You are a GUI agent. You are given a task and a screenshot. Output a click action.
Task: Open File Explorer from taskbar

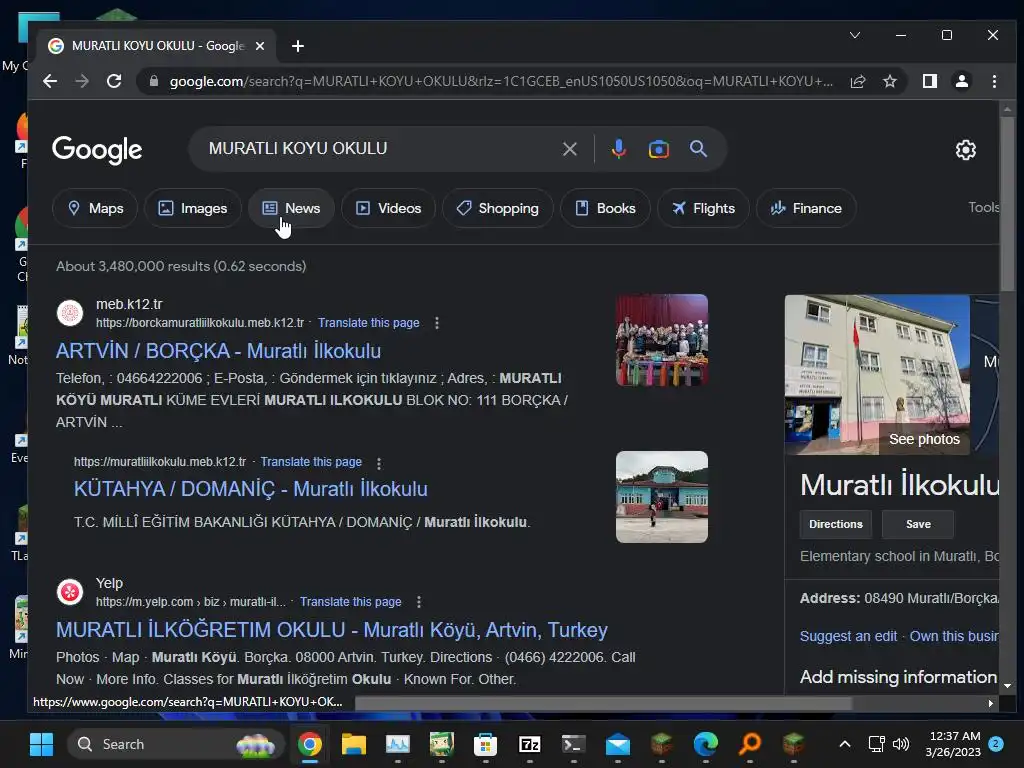(353, 744)
